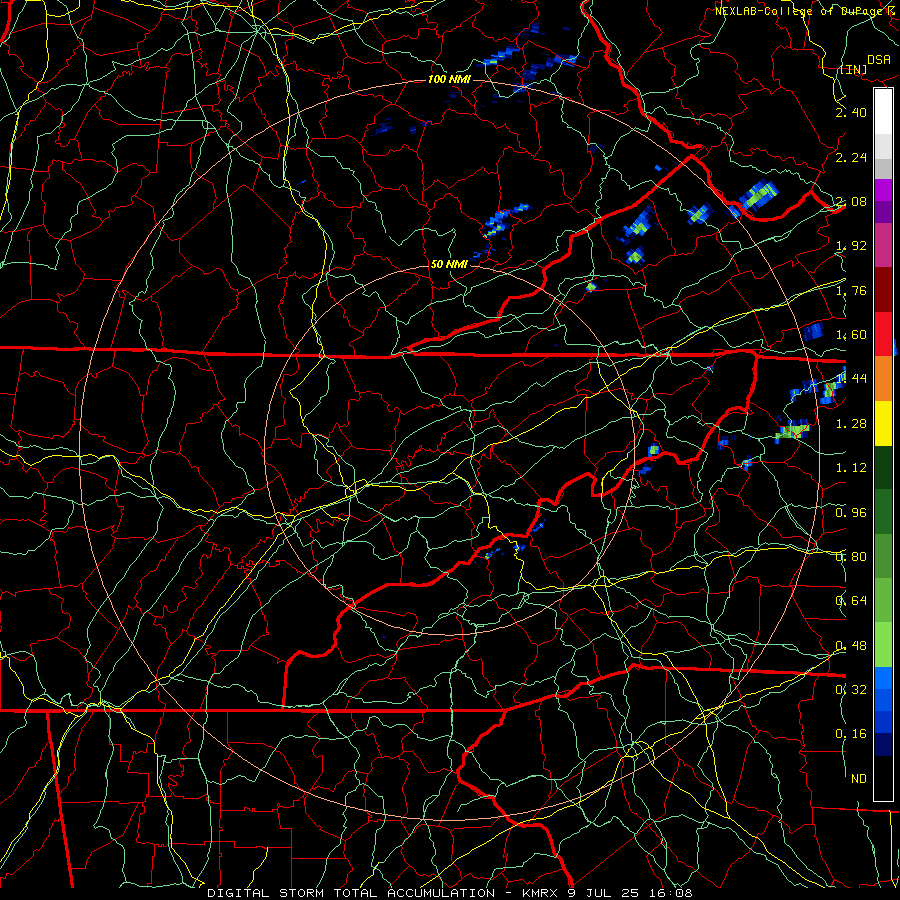Click the 'DSA' product label
900x900 pixels.
point(878,60)
